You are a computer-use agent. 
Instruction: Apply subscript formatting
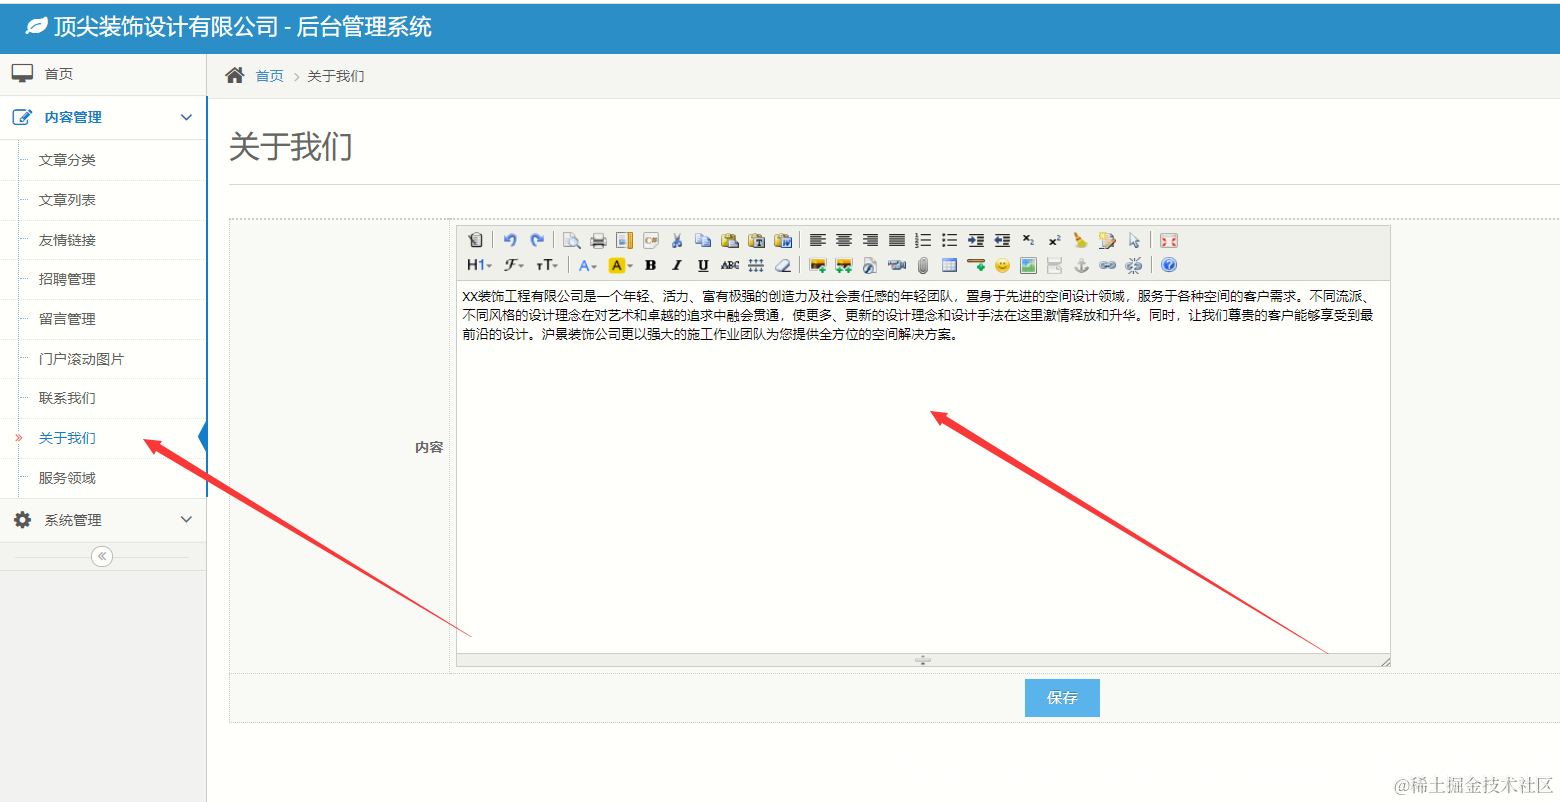pyautogui.click(x=1028, y=240)
